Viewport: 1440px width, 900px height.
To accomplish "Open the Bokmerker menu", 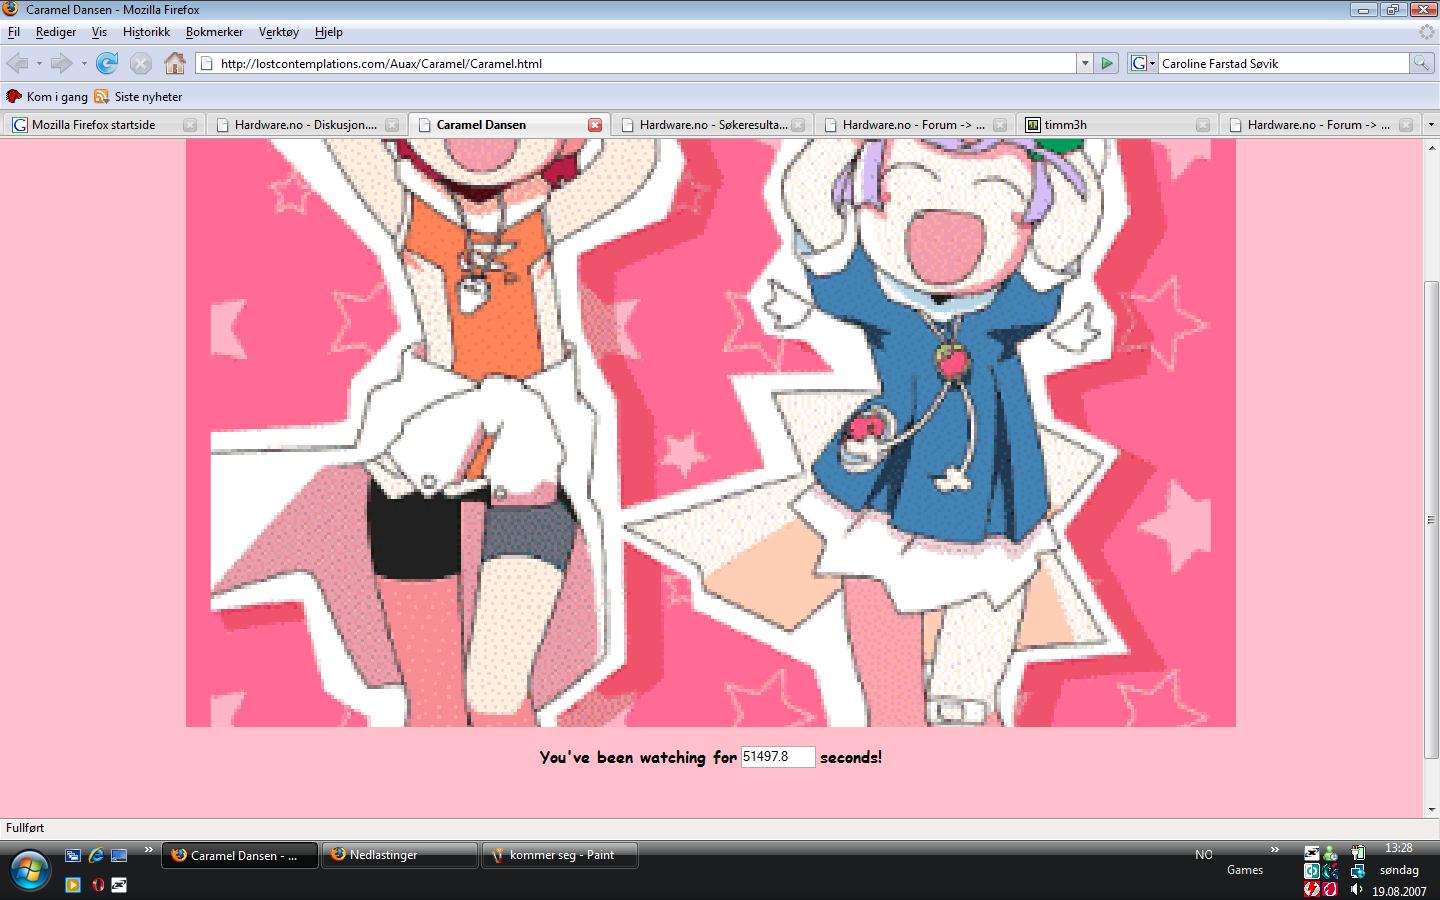I will pyautogui.click(x=214, y=32).
